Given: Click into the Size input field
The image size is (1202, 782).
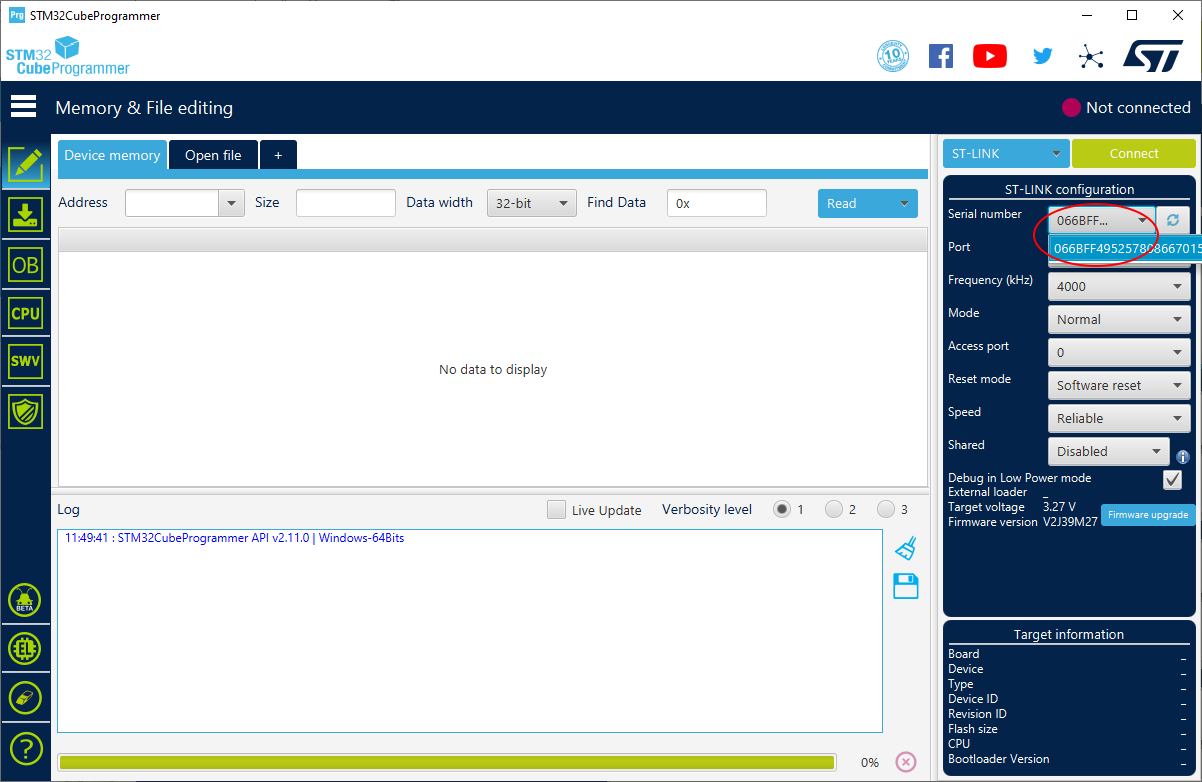Looking at the screenshot, I should [346, 203].
